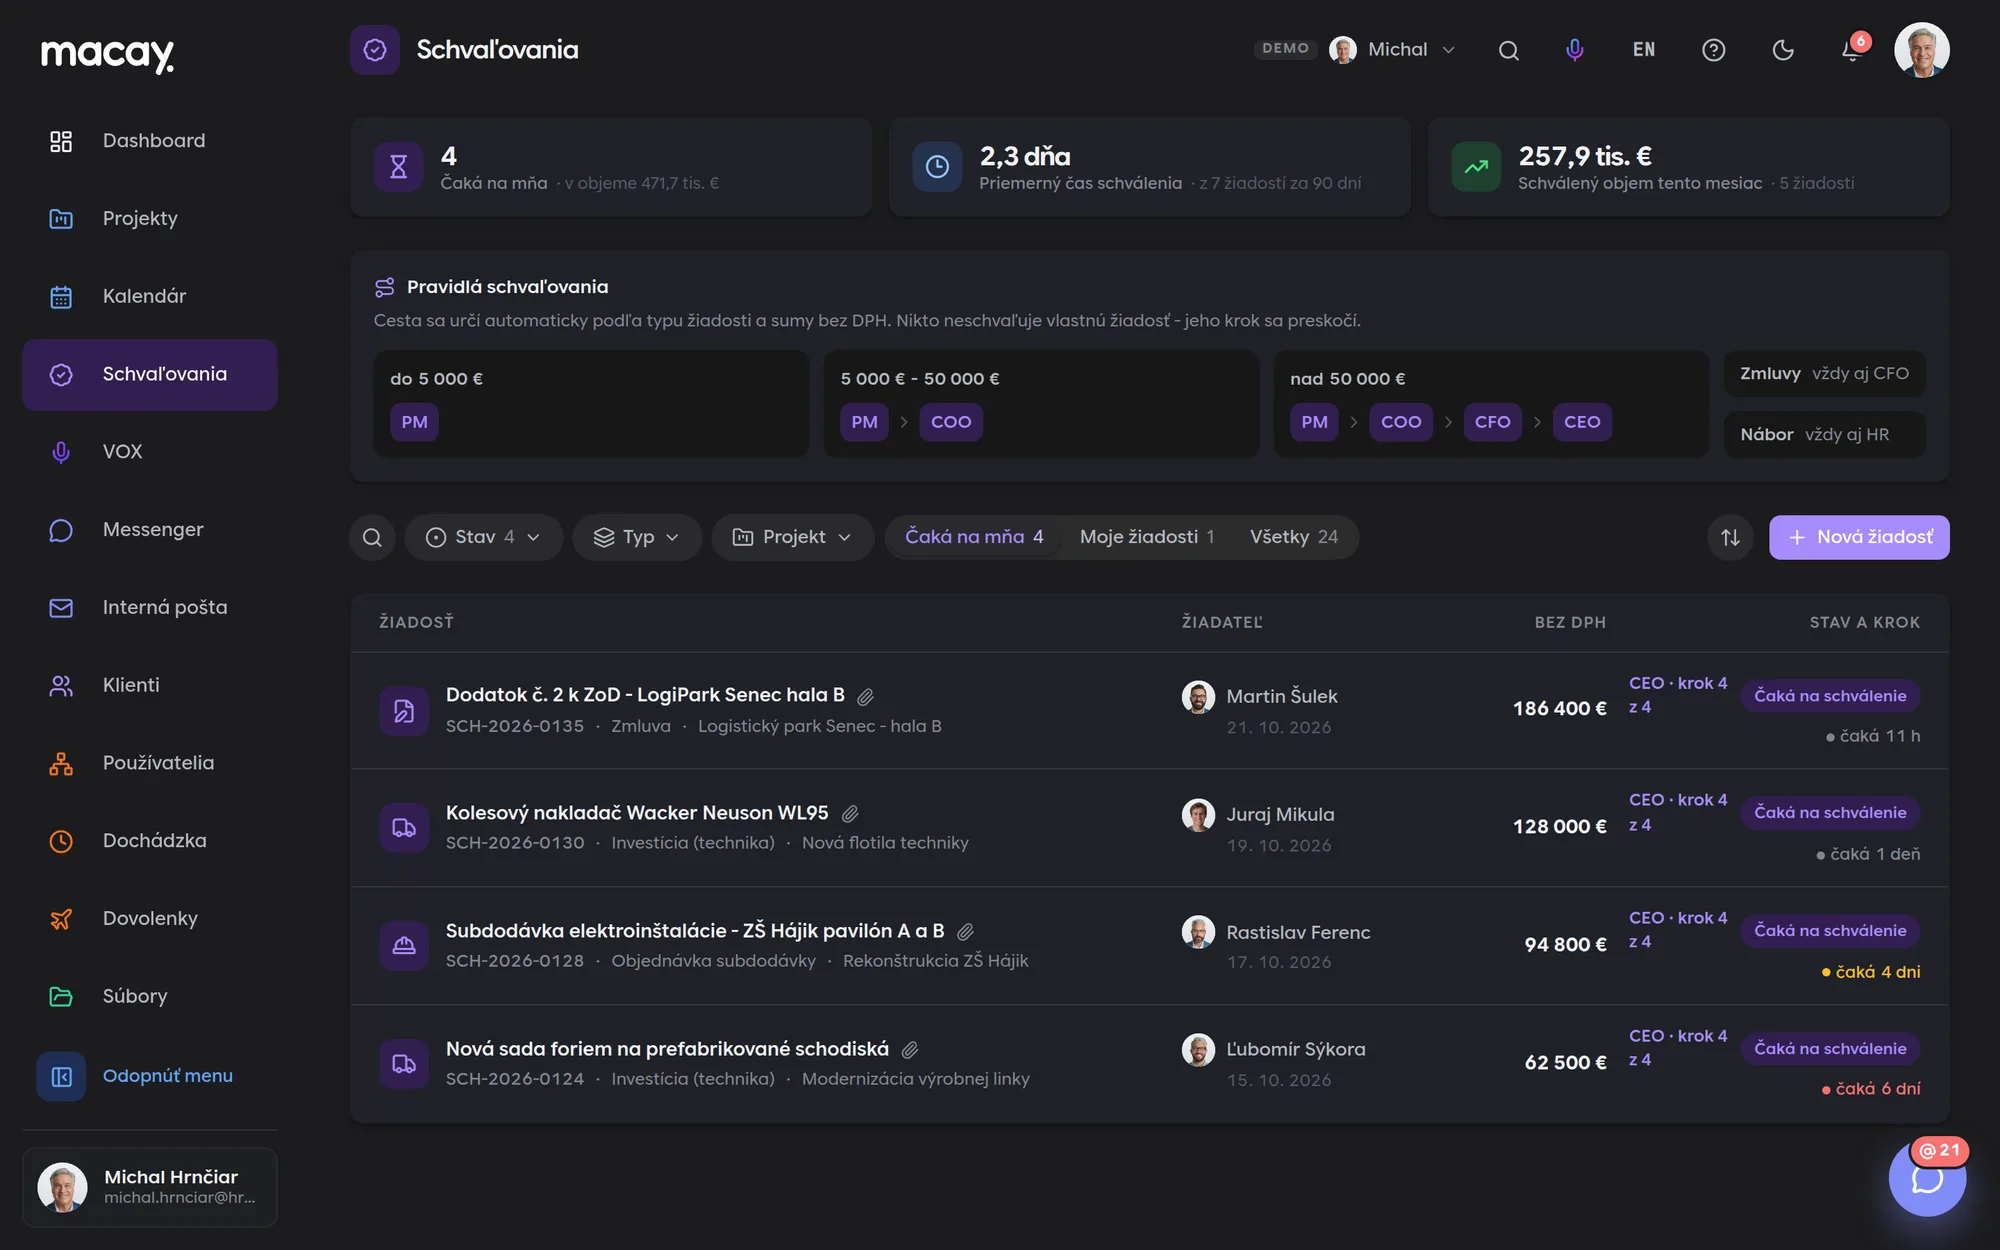Viewport: 2000px width, 1250px height.
Task: Click Odopnúť menu to unpin the sidebar
Action: [150, 1077]
